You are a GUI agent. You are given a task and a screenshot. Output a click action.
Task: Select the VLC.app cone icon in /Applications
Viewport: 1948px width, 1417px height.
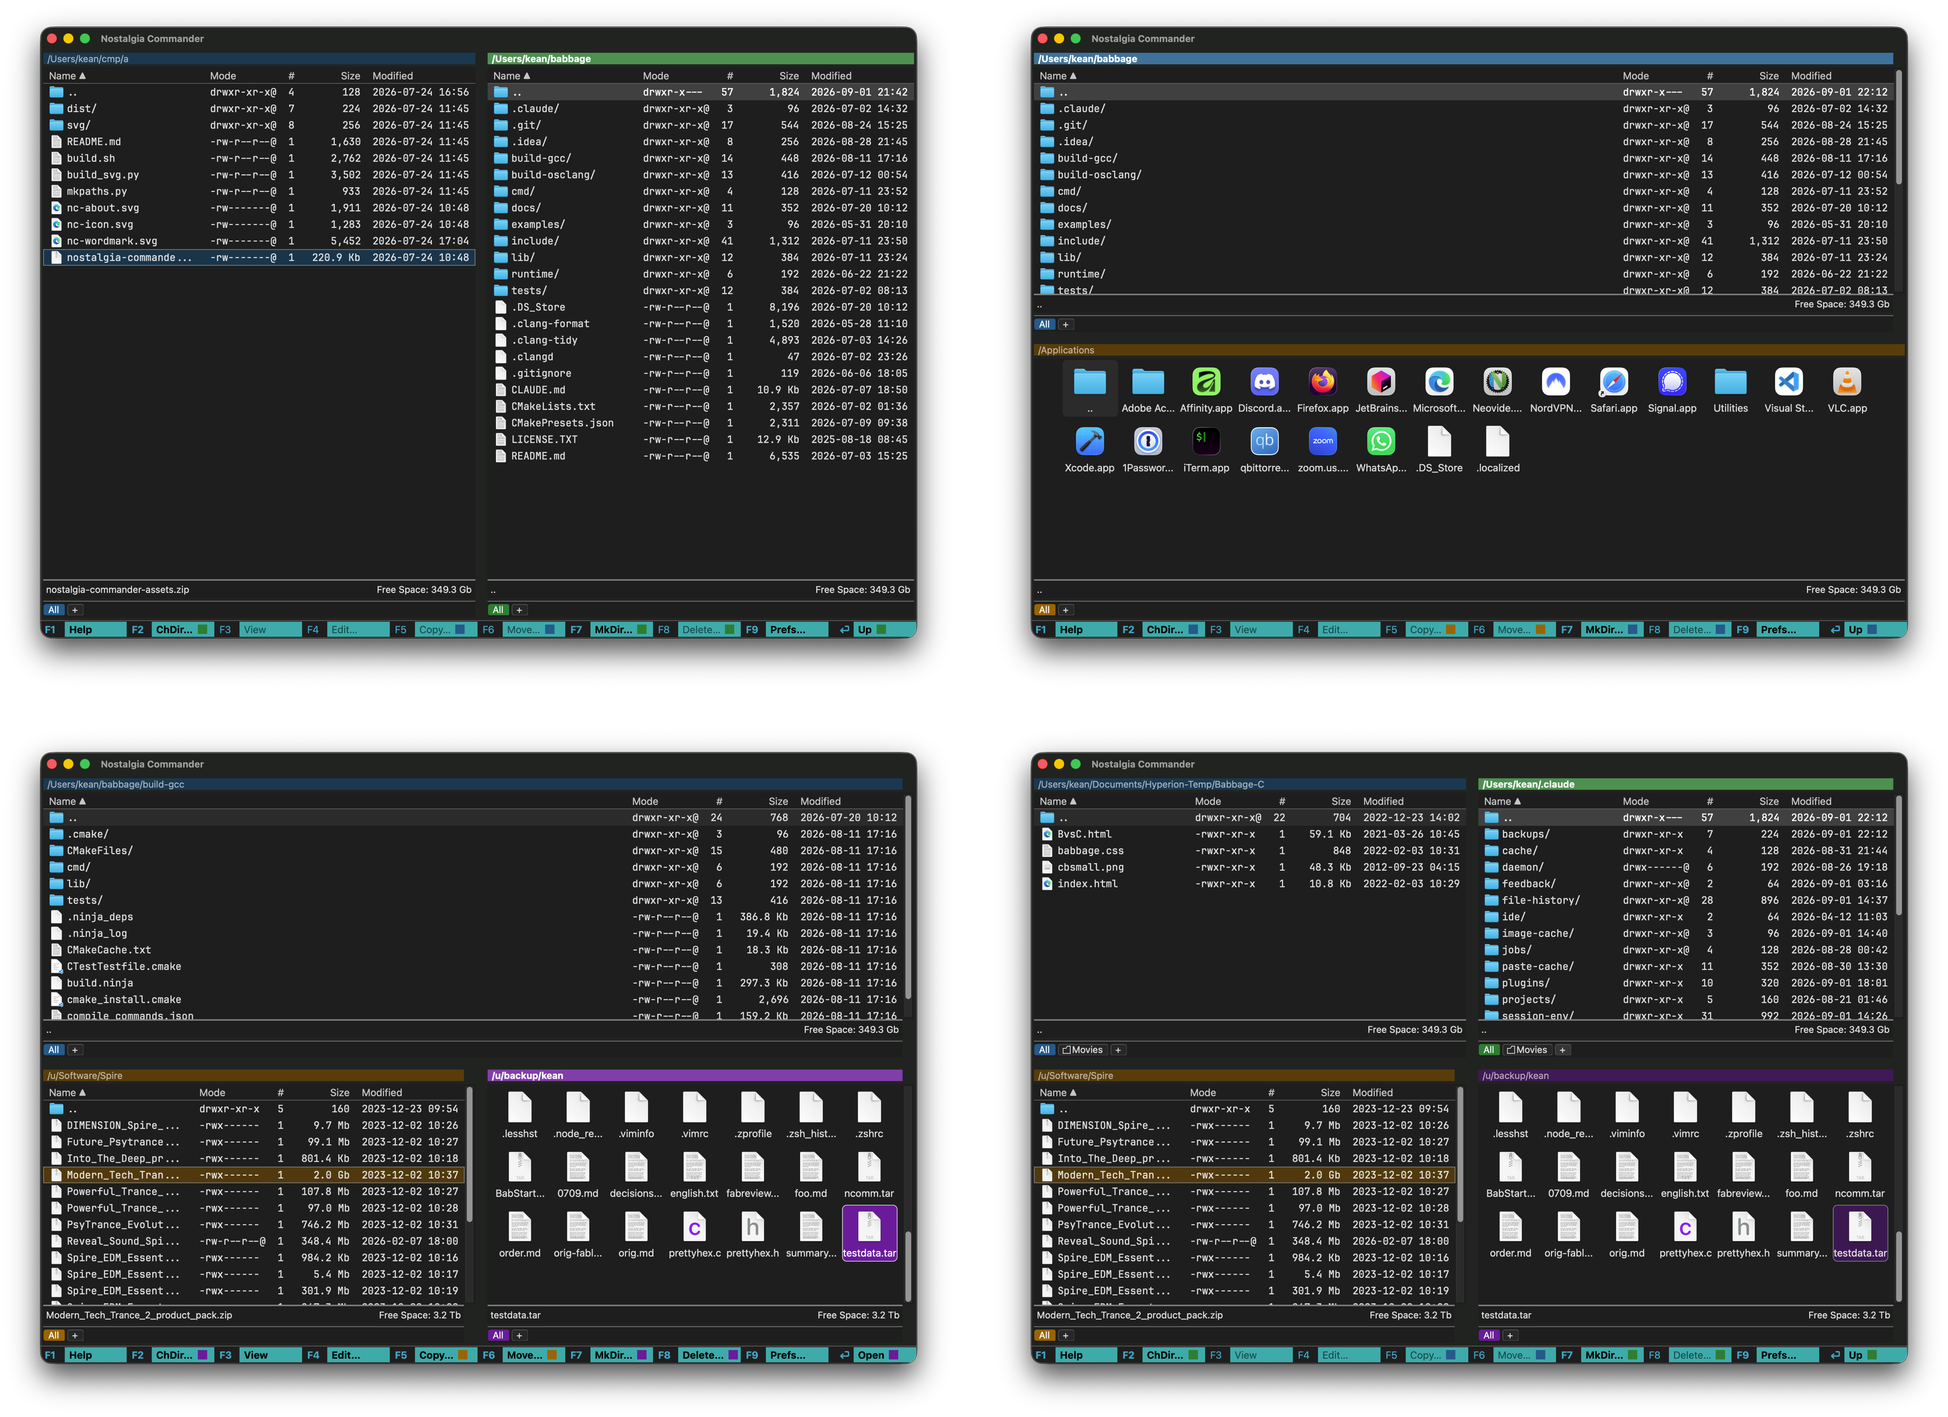[x=1847, y=382]
